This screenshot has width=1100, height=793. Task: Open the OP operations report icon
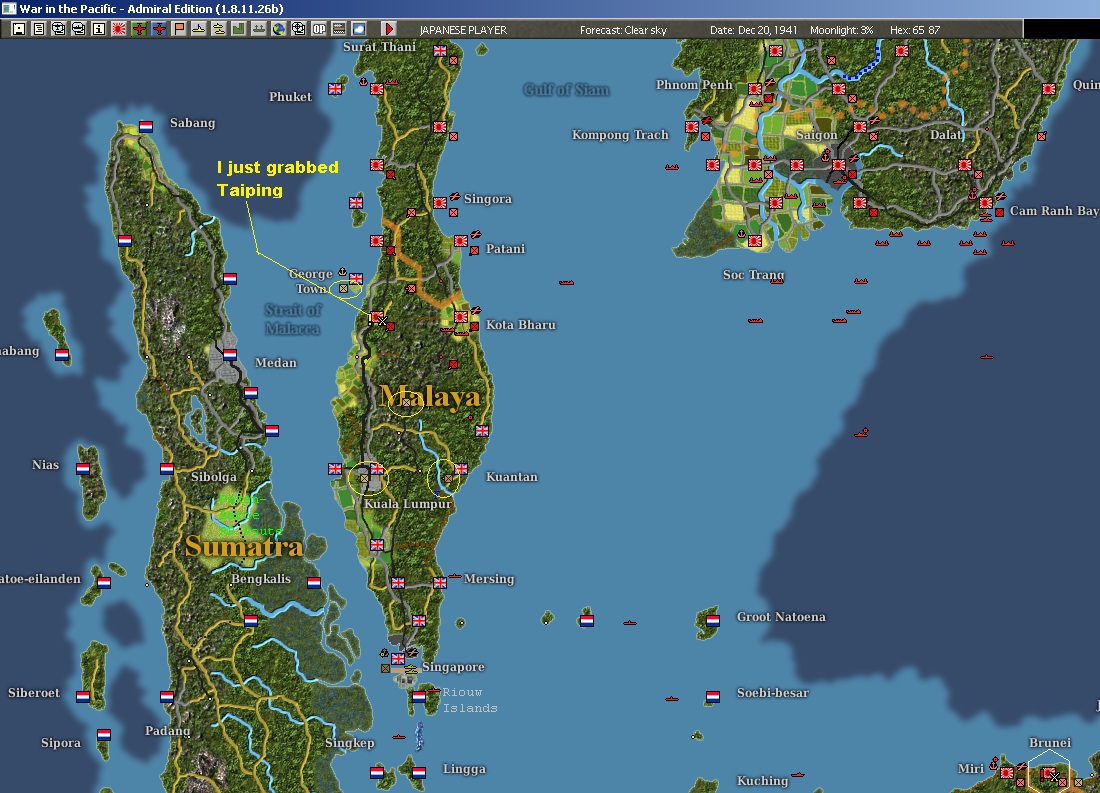coord(318,29)
